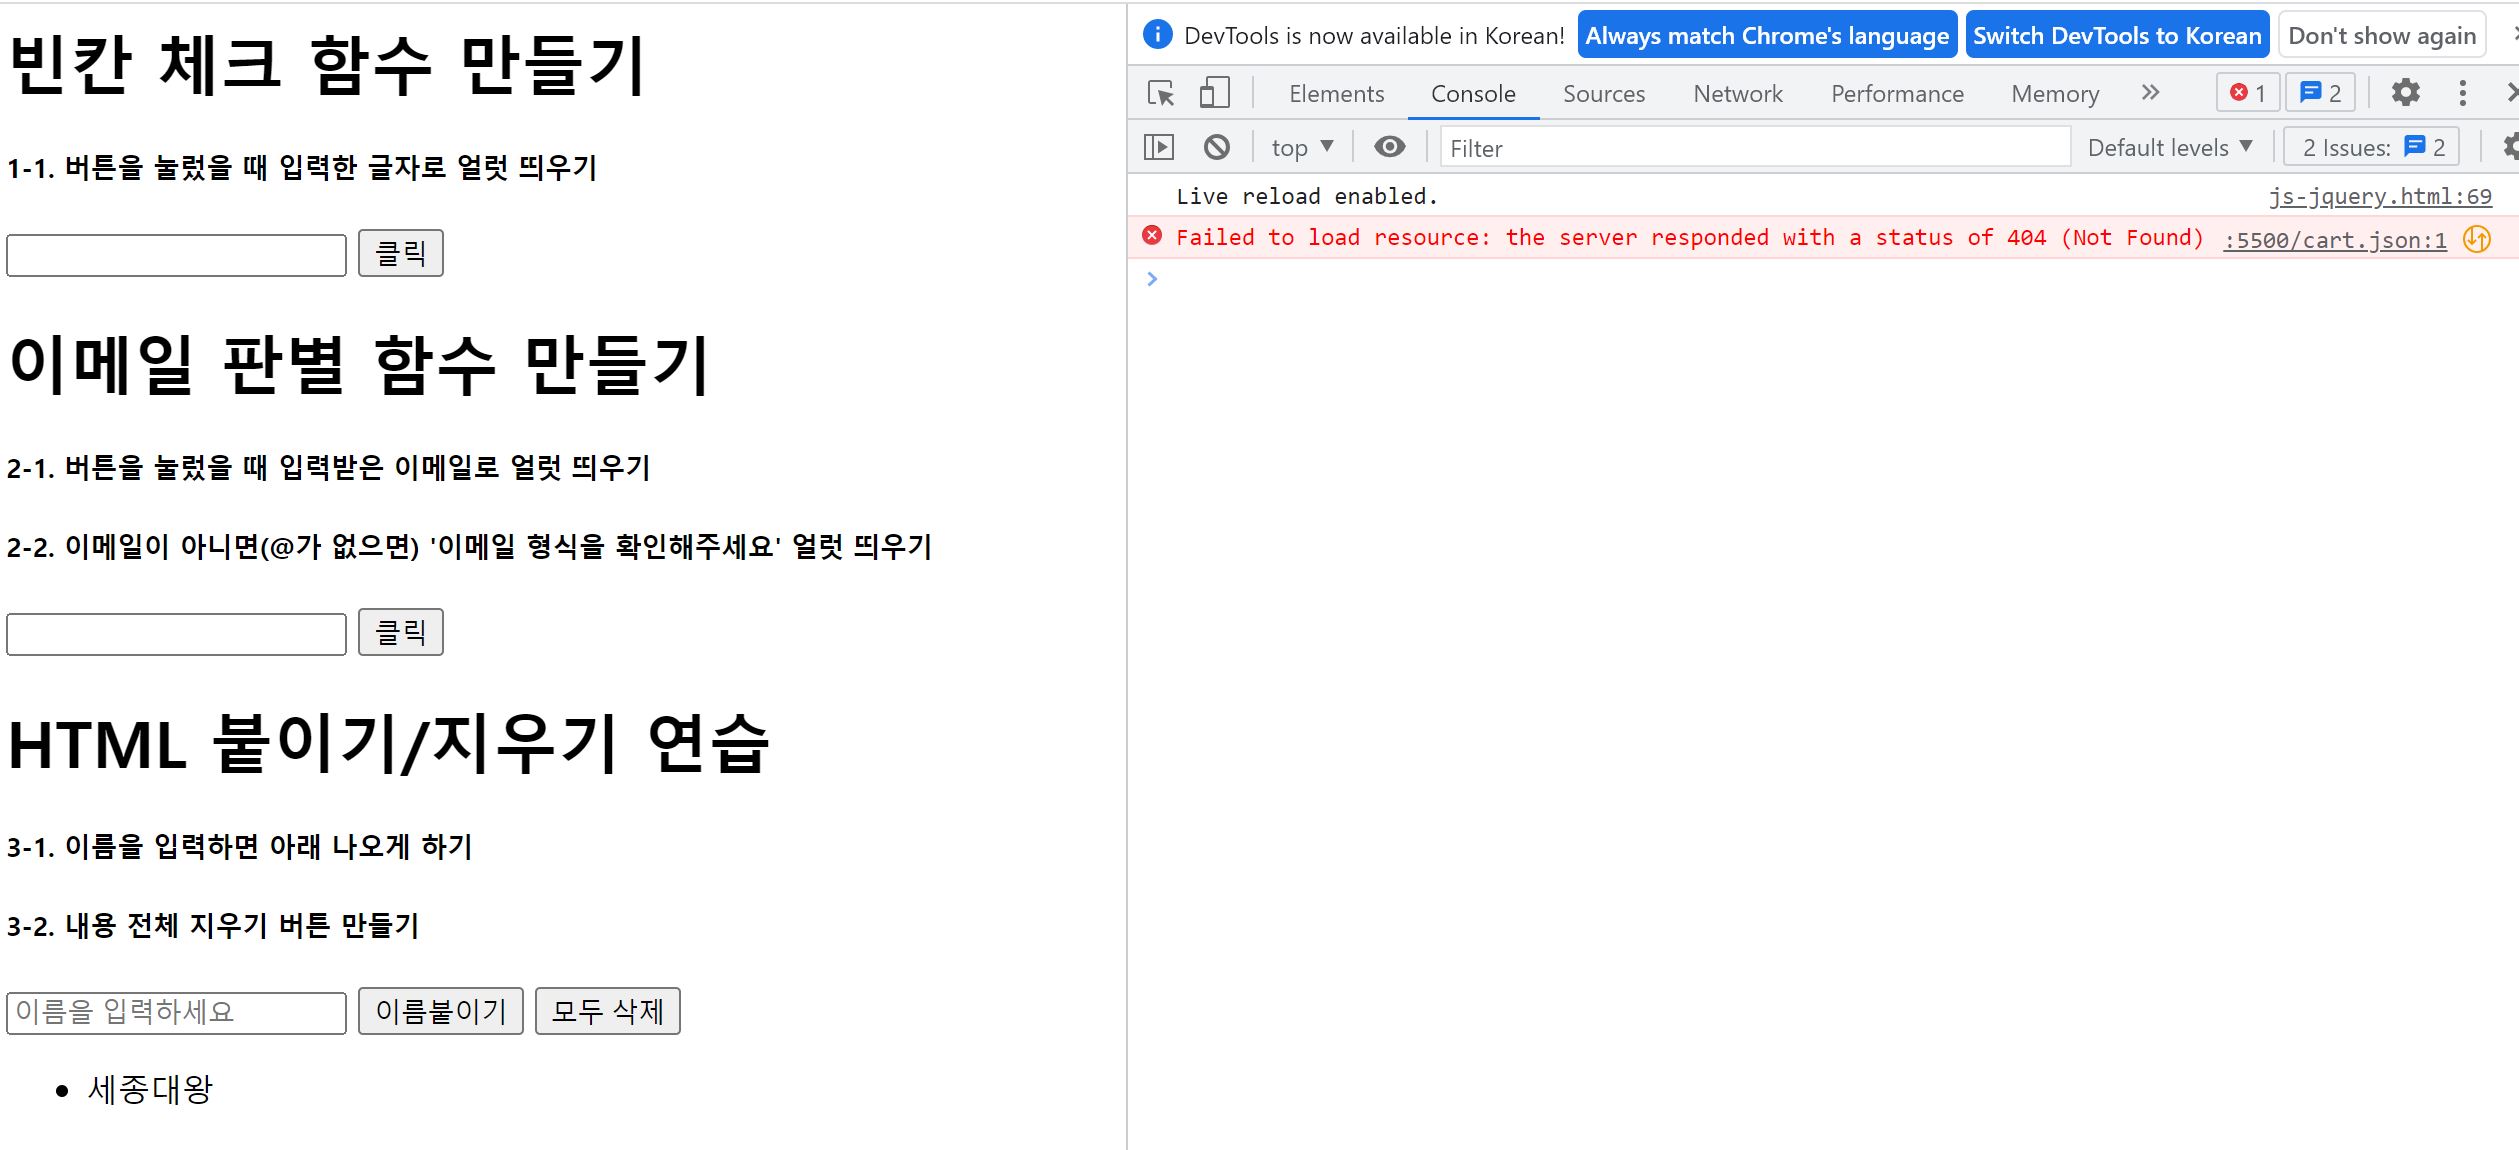Open the js-jquery.html:69 source link

(x=2380, y=197)
